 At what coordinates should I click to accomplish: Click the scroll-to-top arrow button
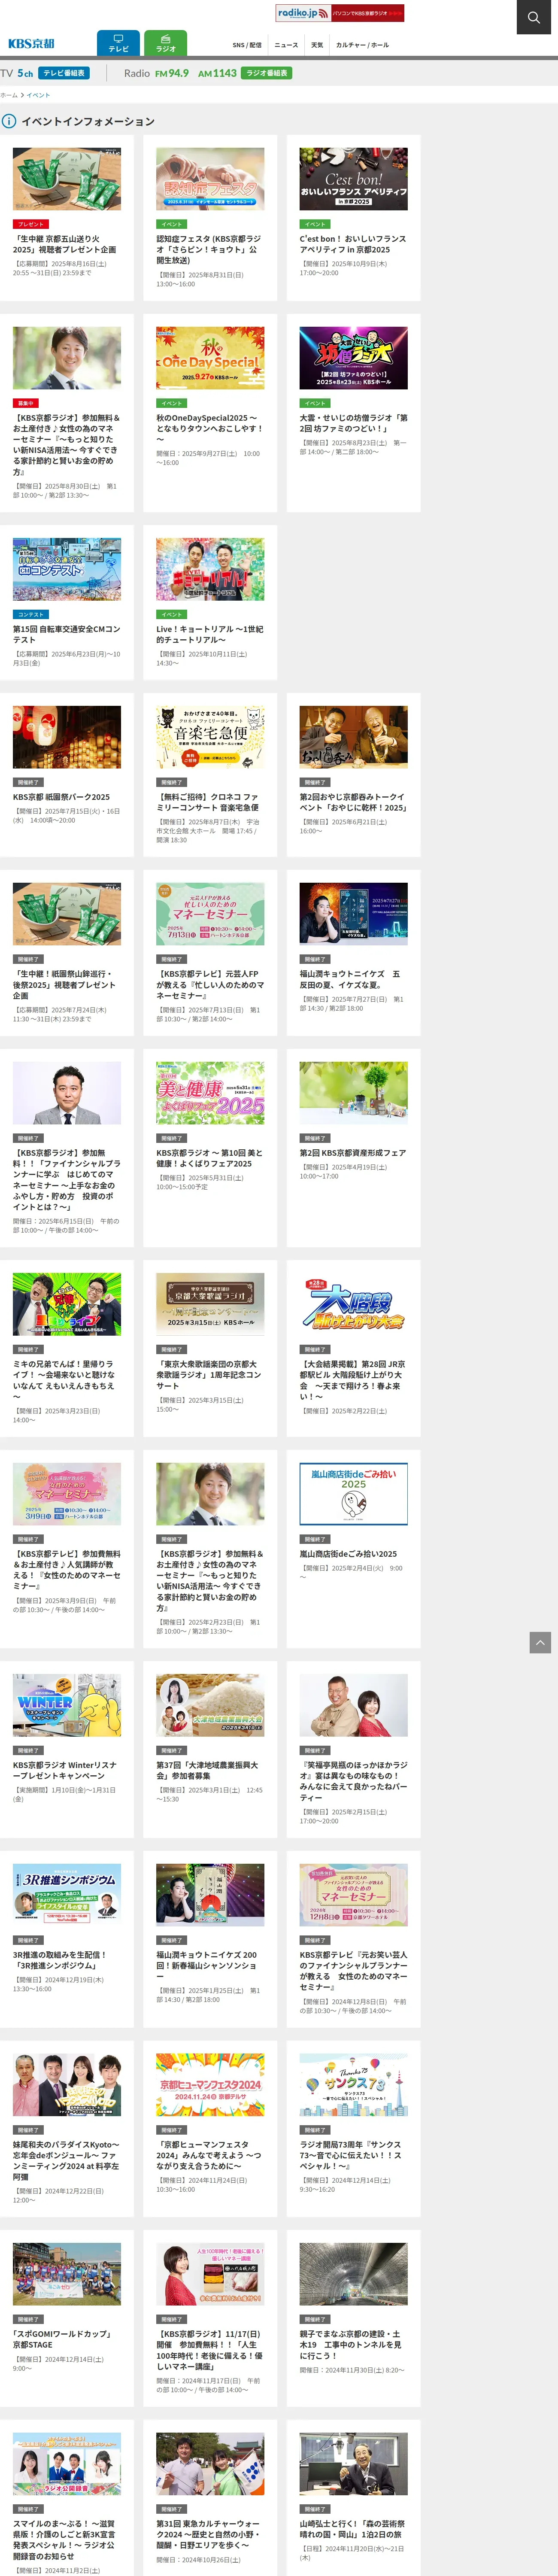point(540,1642)
